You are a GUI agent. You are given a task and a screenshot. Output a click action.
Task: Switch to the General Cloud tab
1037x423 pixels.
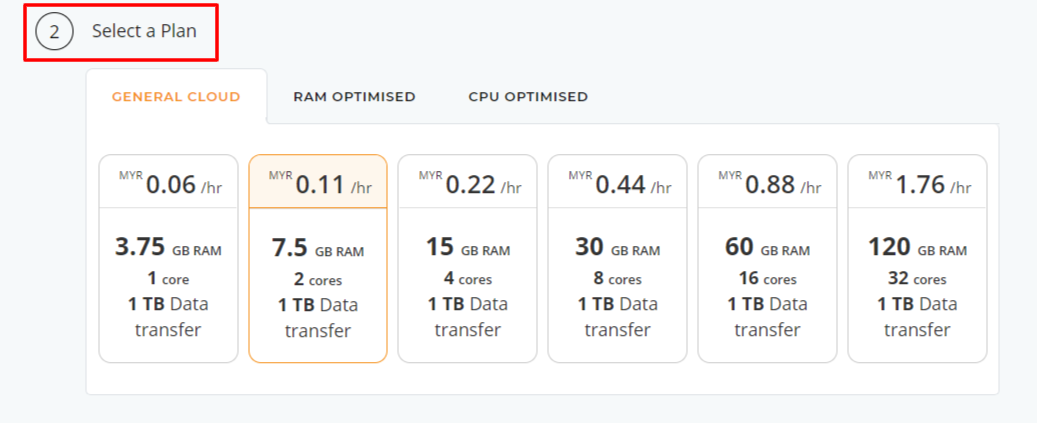pos(176,97)
